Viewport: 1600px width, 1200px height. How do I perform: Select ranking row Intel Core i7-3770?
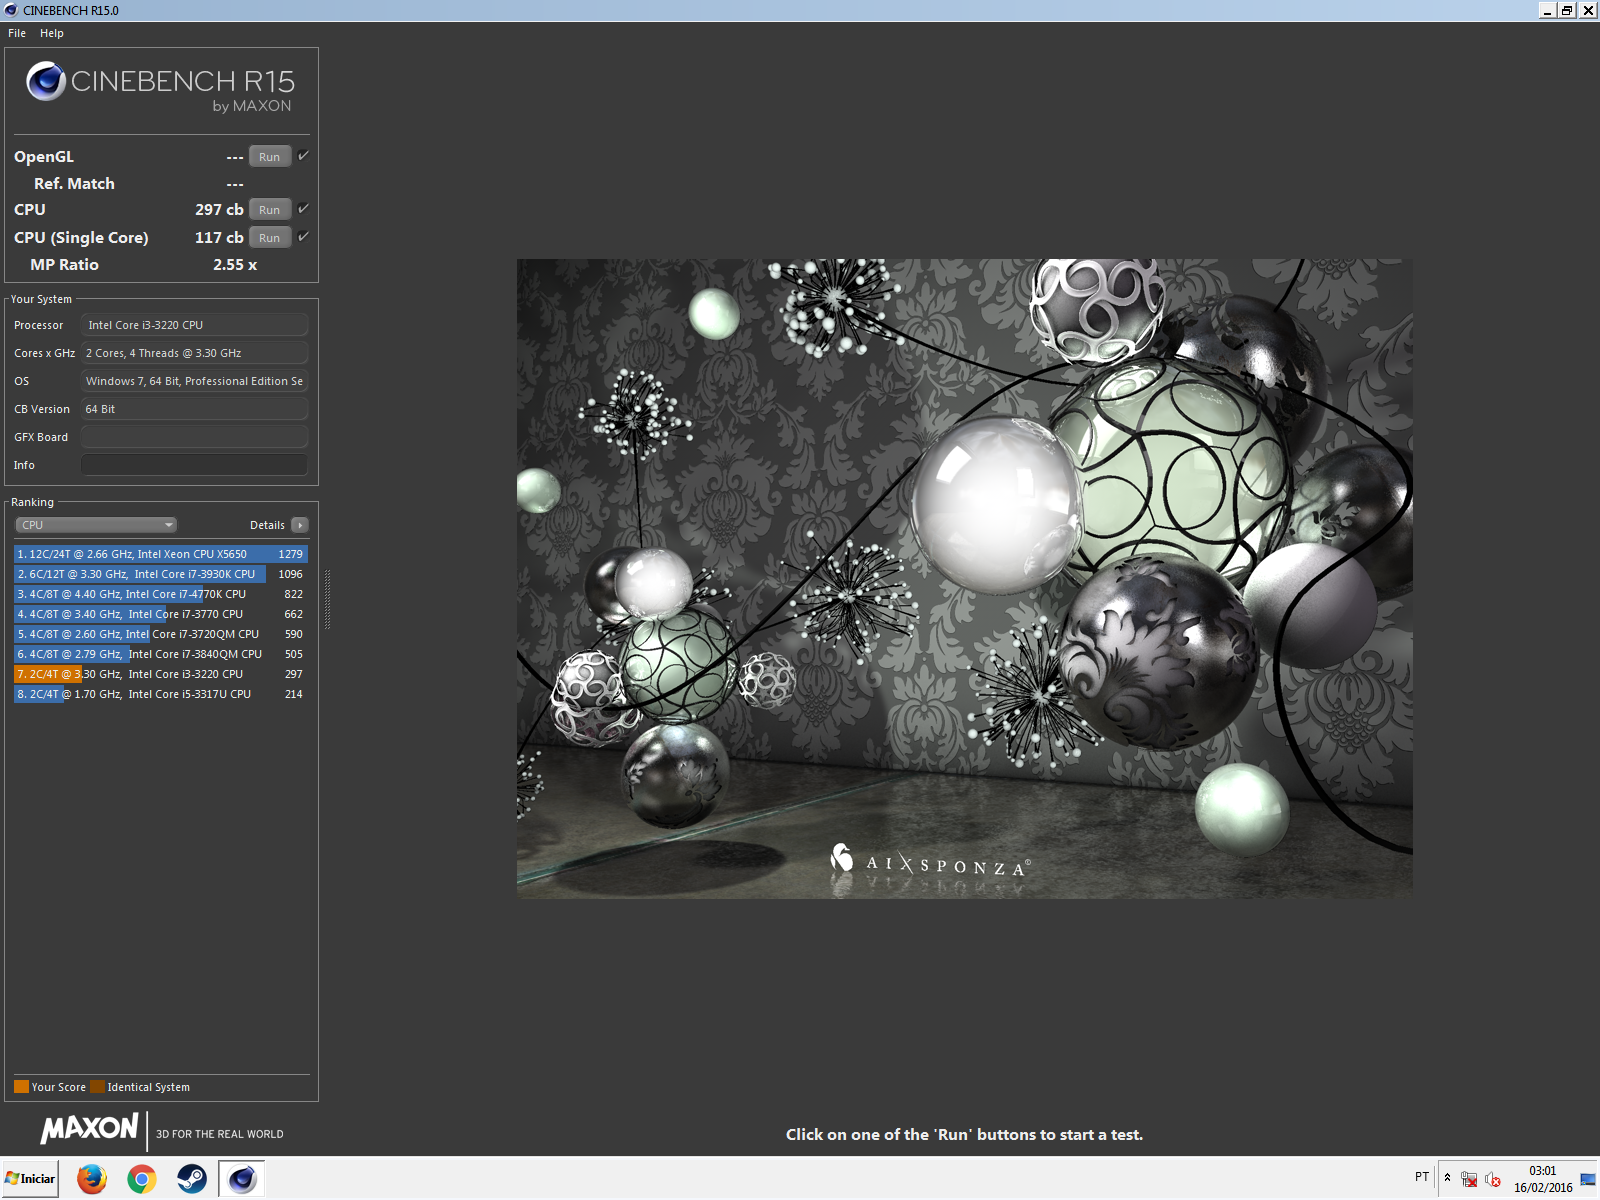(x=161, y=614)
